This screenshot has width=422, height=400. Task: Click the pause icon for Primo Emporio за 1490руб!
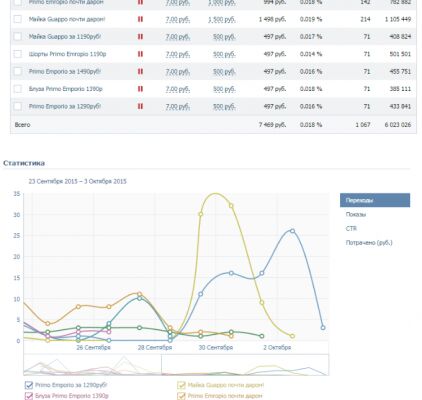point(140,71)
